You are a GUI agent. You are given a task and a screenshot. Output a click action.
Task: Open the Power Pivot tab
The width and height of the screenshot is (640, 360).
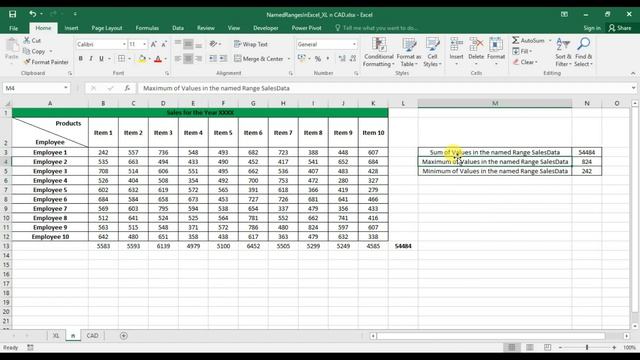307,28
